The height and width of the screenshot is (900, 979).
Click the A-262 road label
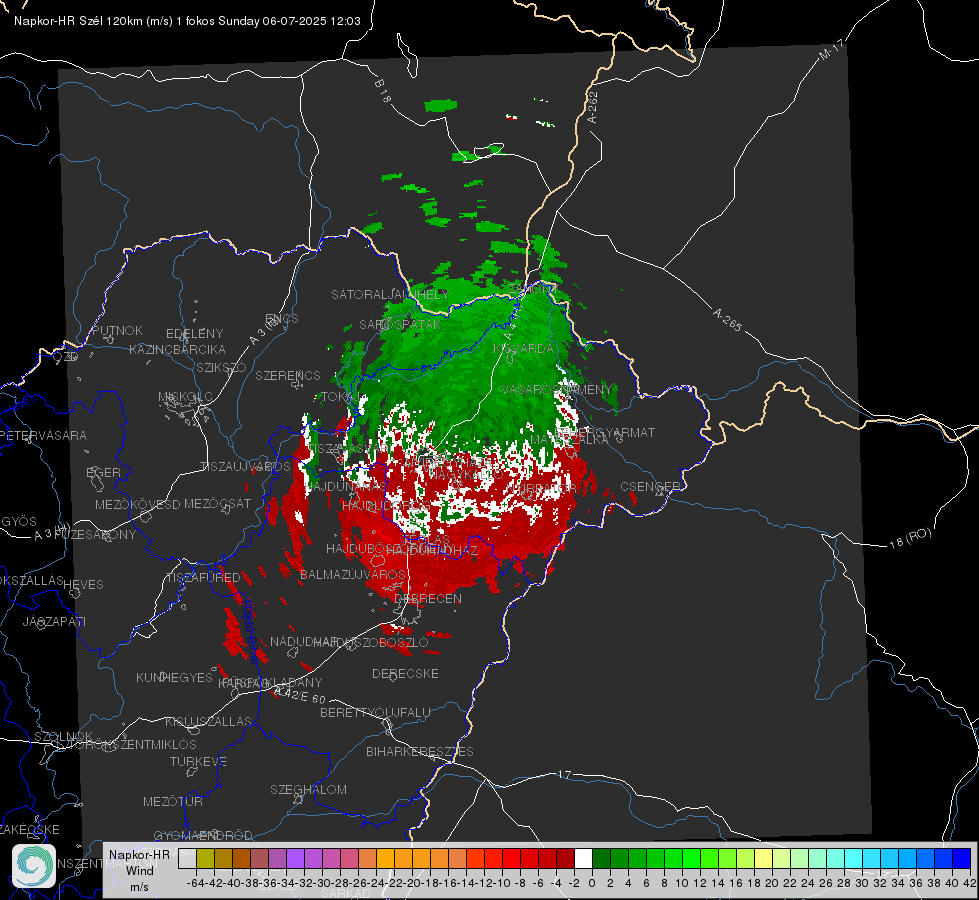coord(593,107)
